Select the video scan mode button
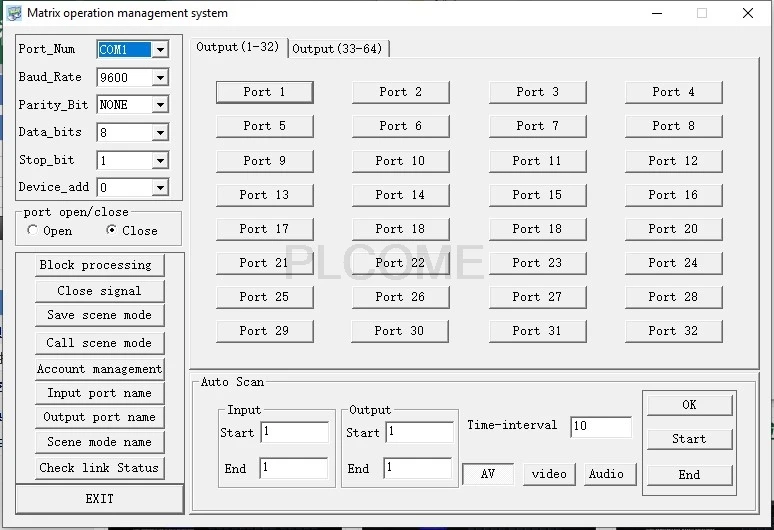The height and width of the screenshot is (530, 774). coord(549,474)
